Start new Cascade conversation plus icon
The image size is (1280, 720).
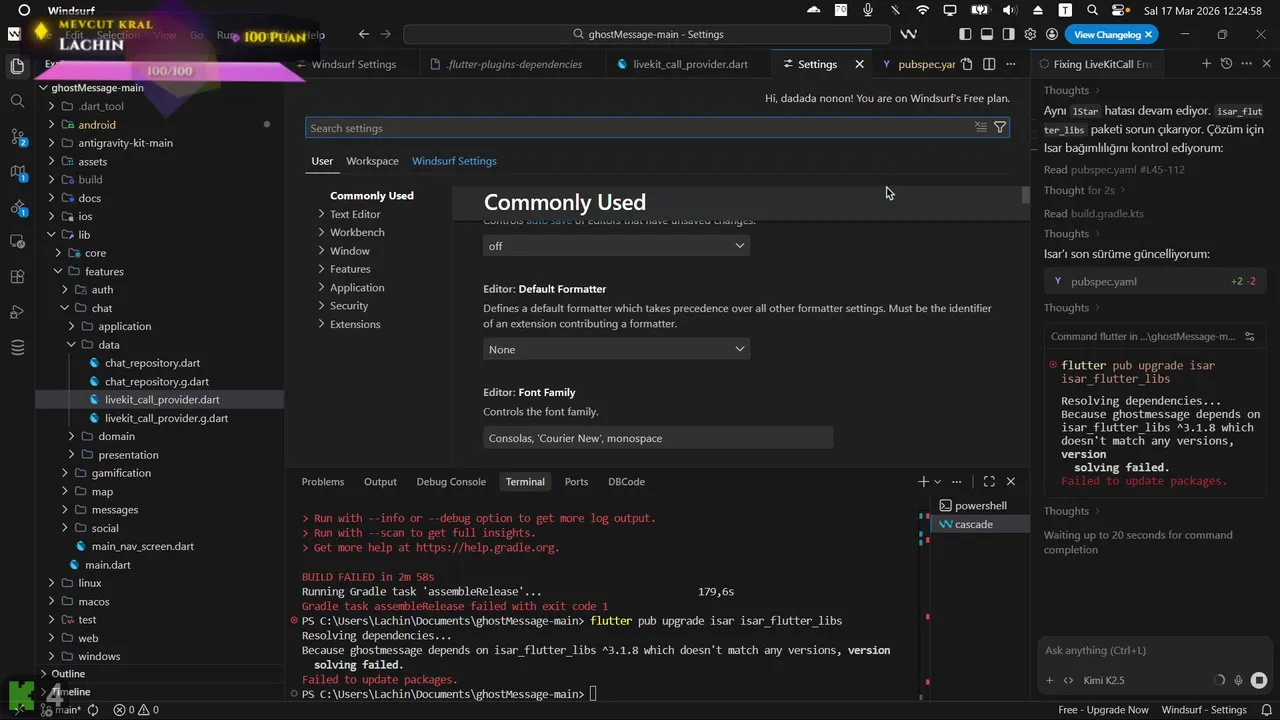pyautogui.click(x=1206, y=64)
